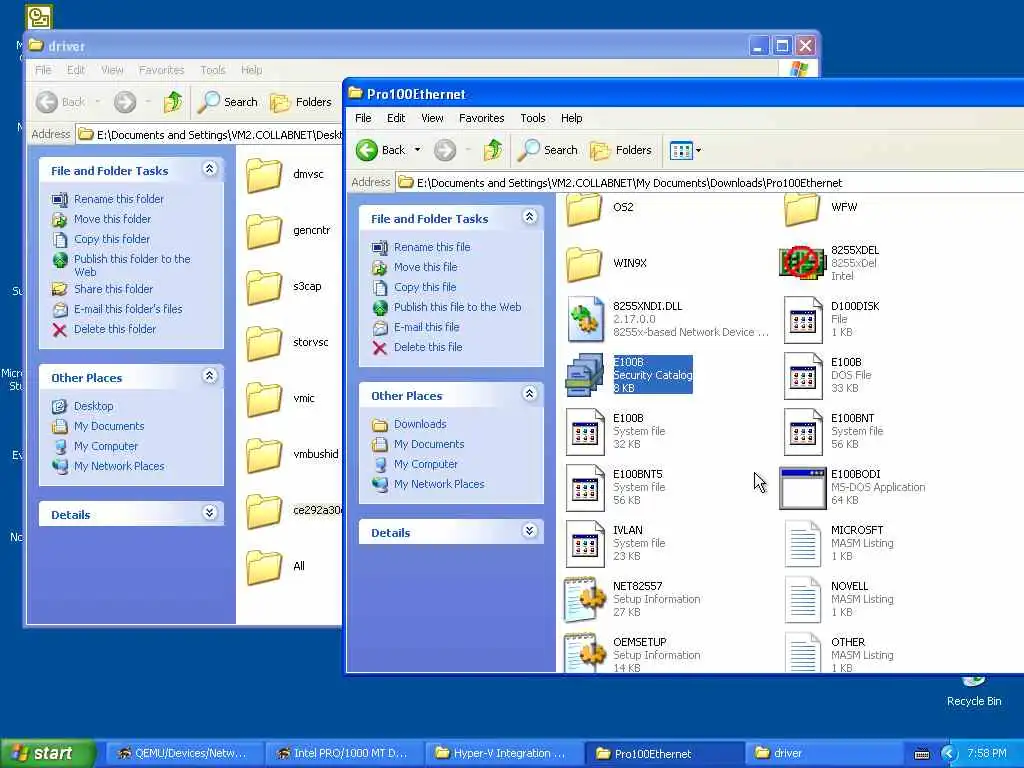Click Delete this file link

pyautogui.click(x=428, y=347)
